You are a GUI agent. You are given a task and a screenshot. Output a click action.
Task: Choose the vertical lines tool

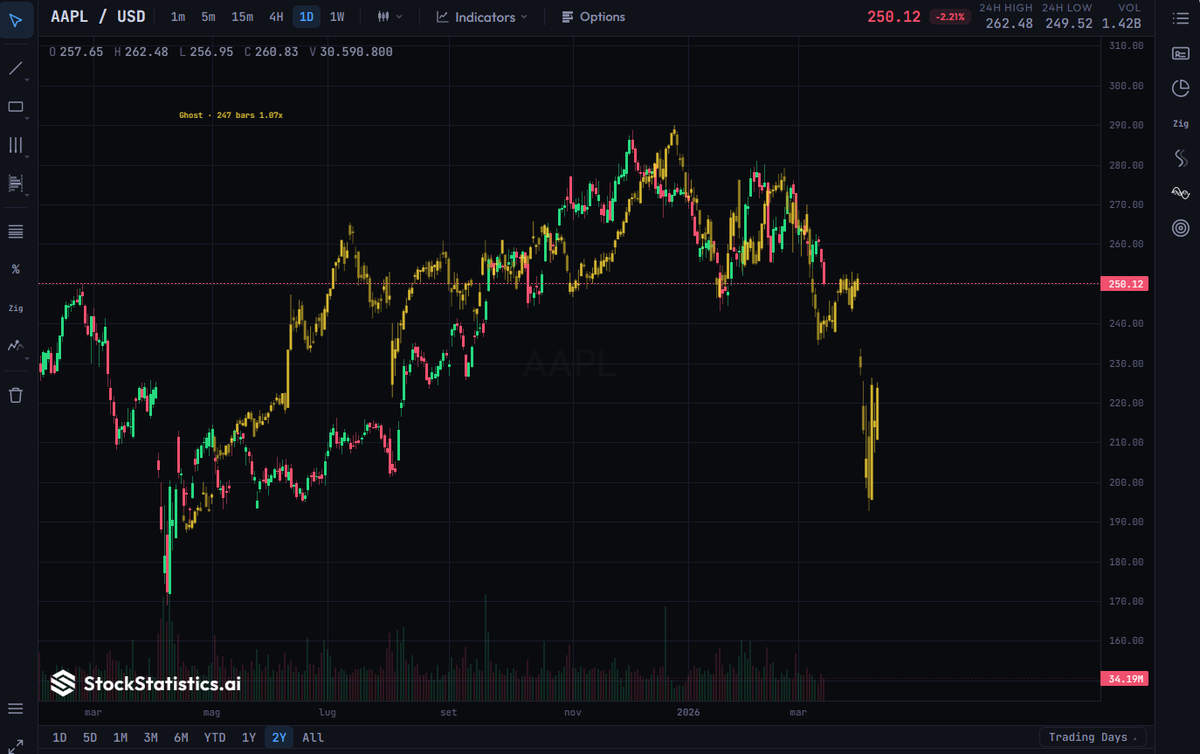[x=16, y=145]
